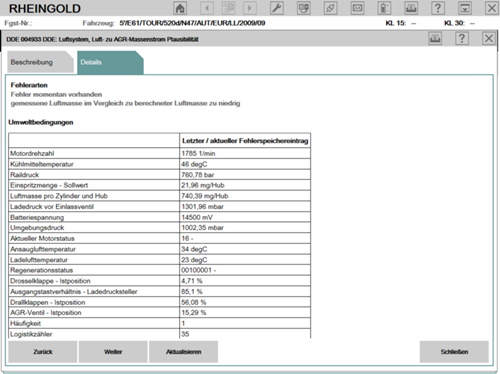
Task: Click the battery status icon
Action: point(384,8)
